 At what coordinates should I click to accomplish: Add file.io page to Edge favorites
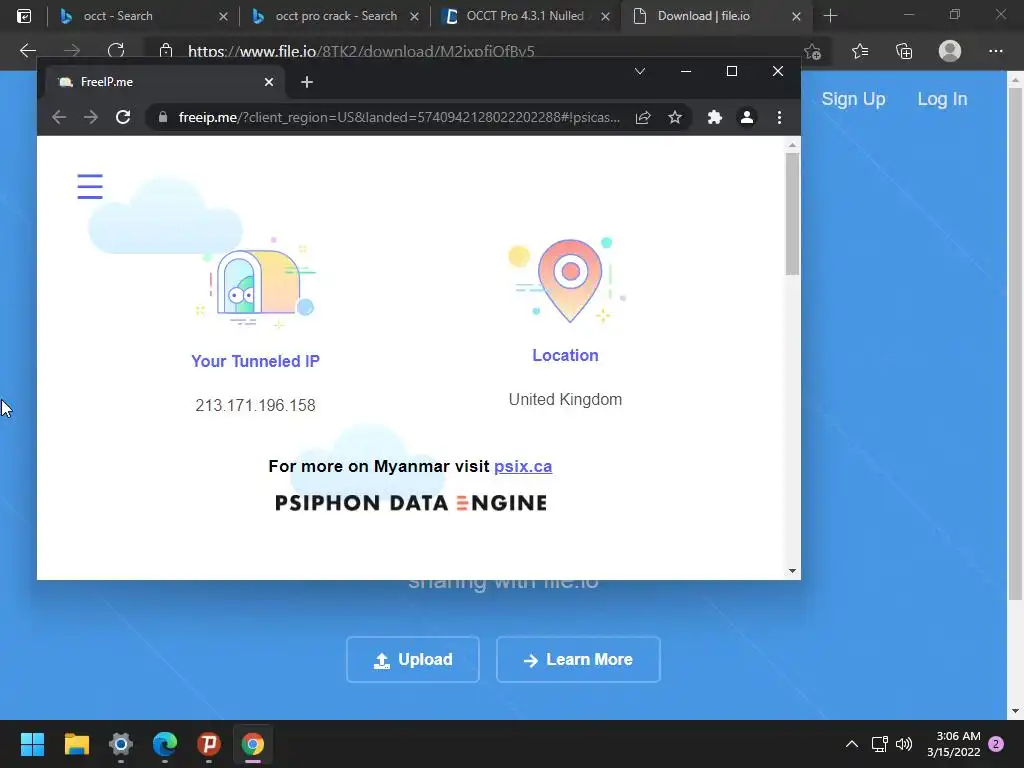812,51
